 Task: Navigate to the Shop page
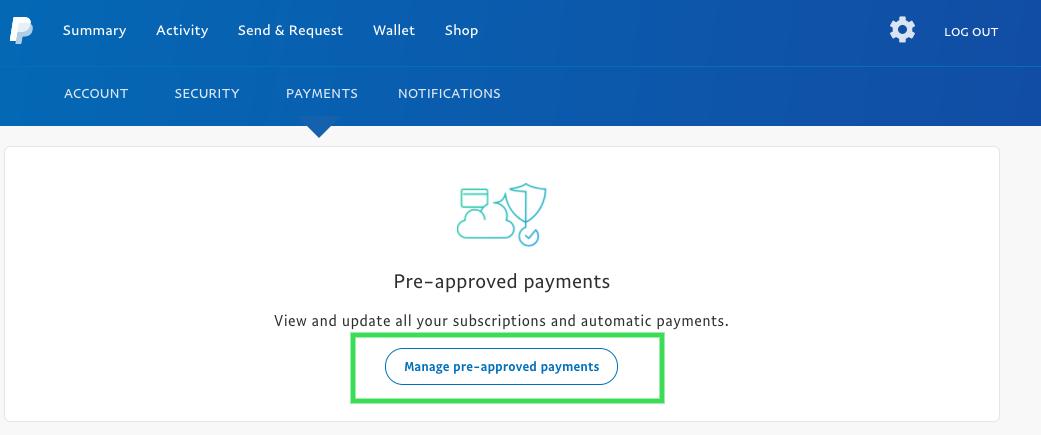(x=461, y=31)
